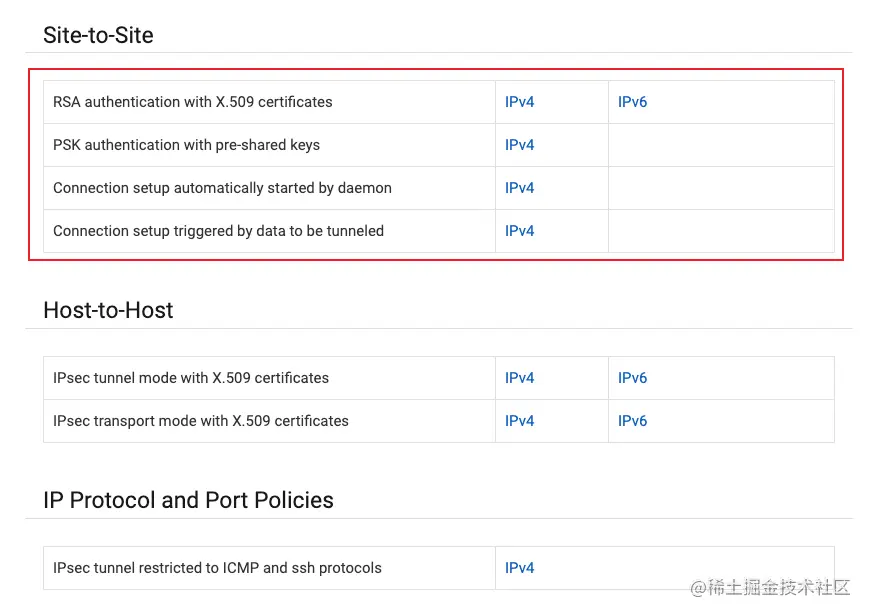Image resolution: width=869 pixels, height=616 pixels.
Task: Click the Site-to-Site section heading
Action: coord(98,36)
